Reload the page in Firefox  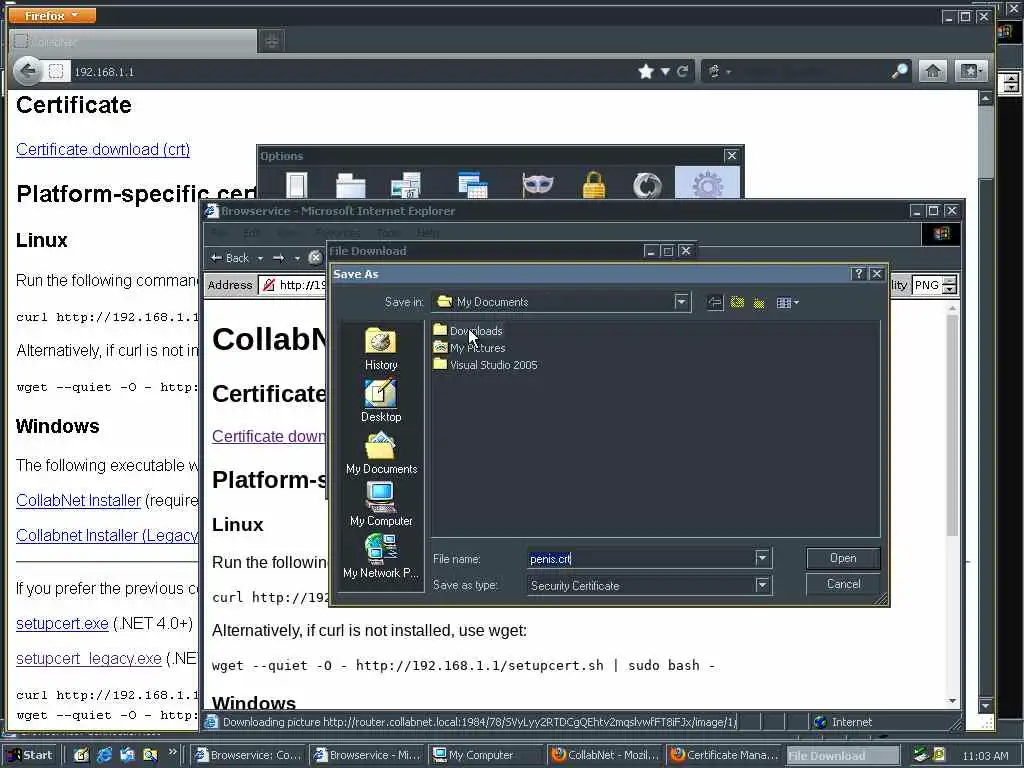[x=682, y=71]
